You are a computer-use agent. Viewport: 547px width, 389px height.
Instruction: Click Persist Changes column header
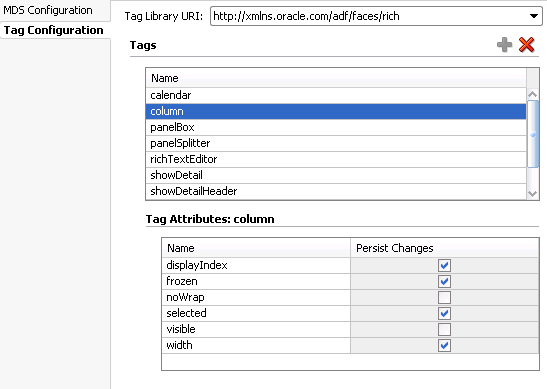444,248
